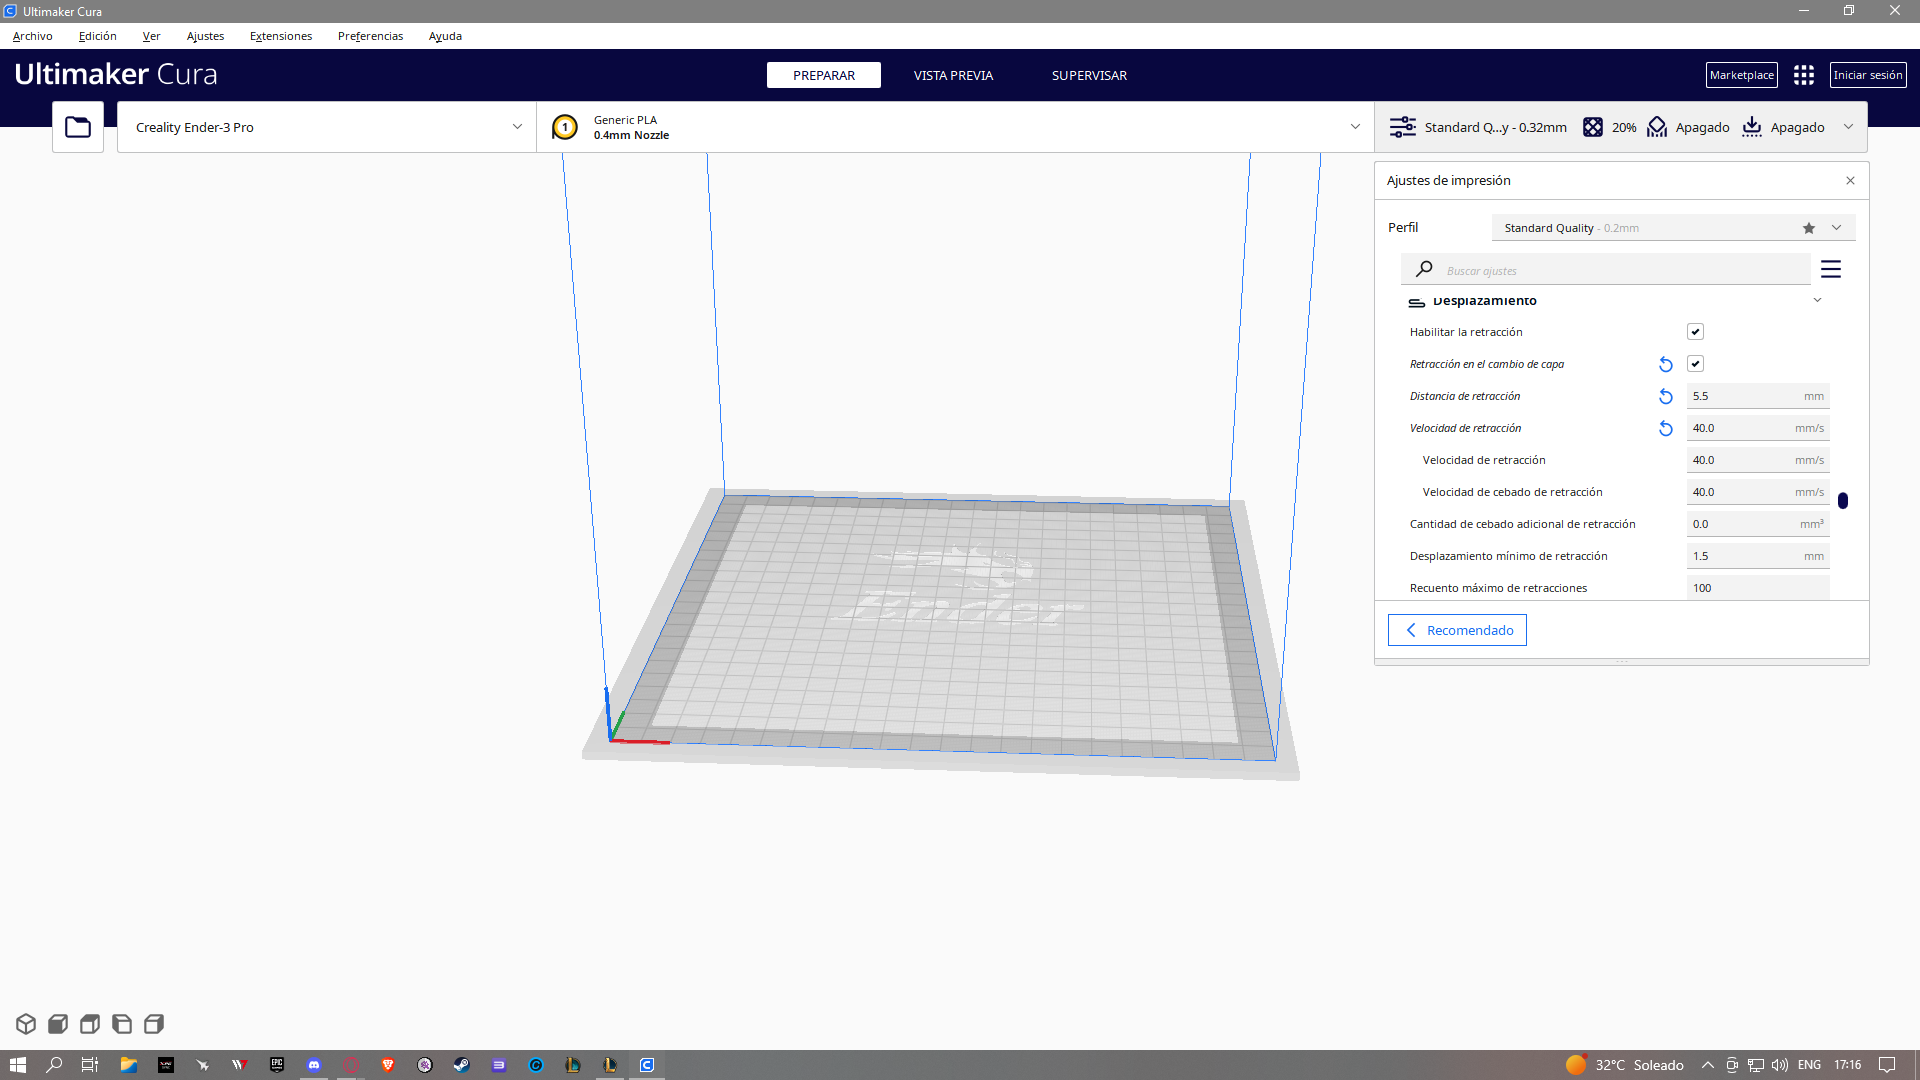The image size is (1920, 1080).
Task: Switch to the VISTA PREVIA tab
Action: (x=952, y=75)
